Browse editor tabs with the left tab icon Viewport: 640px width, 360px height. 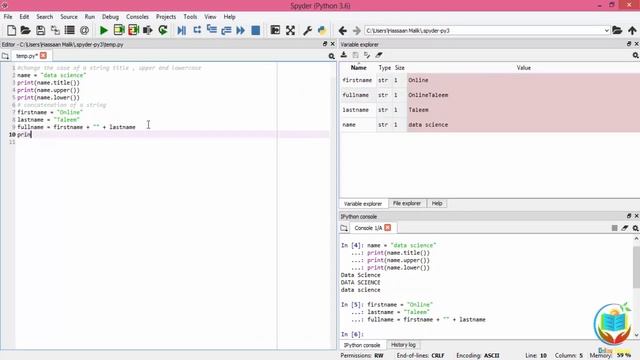[5, 56]
